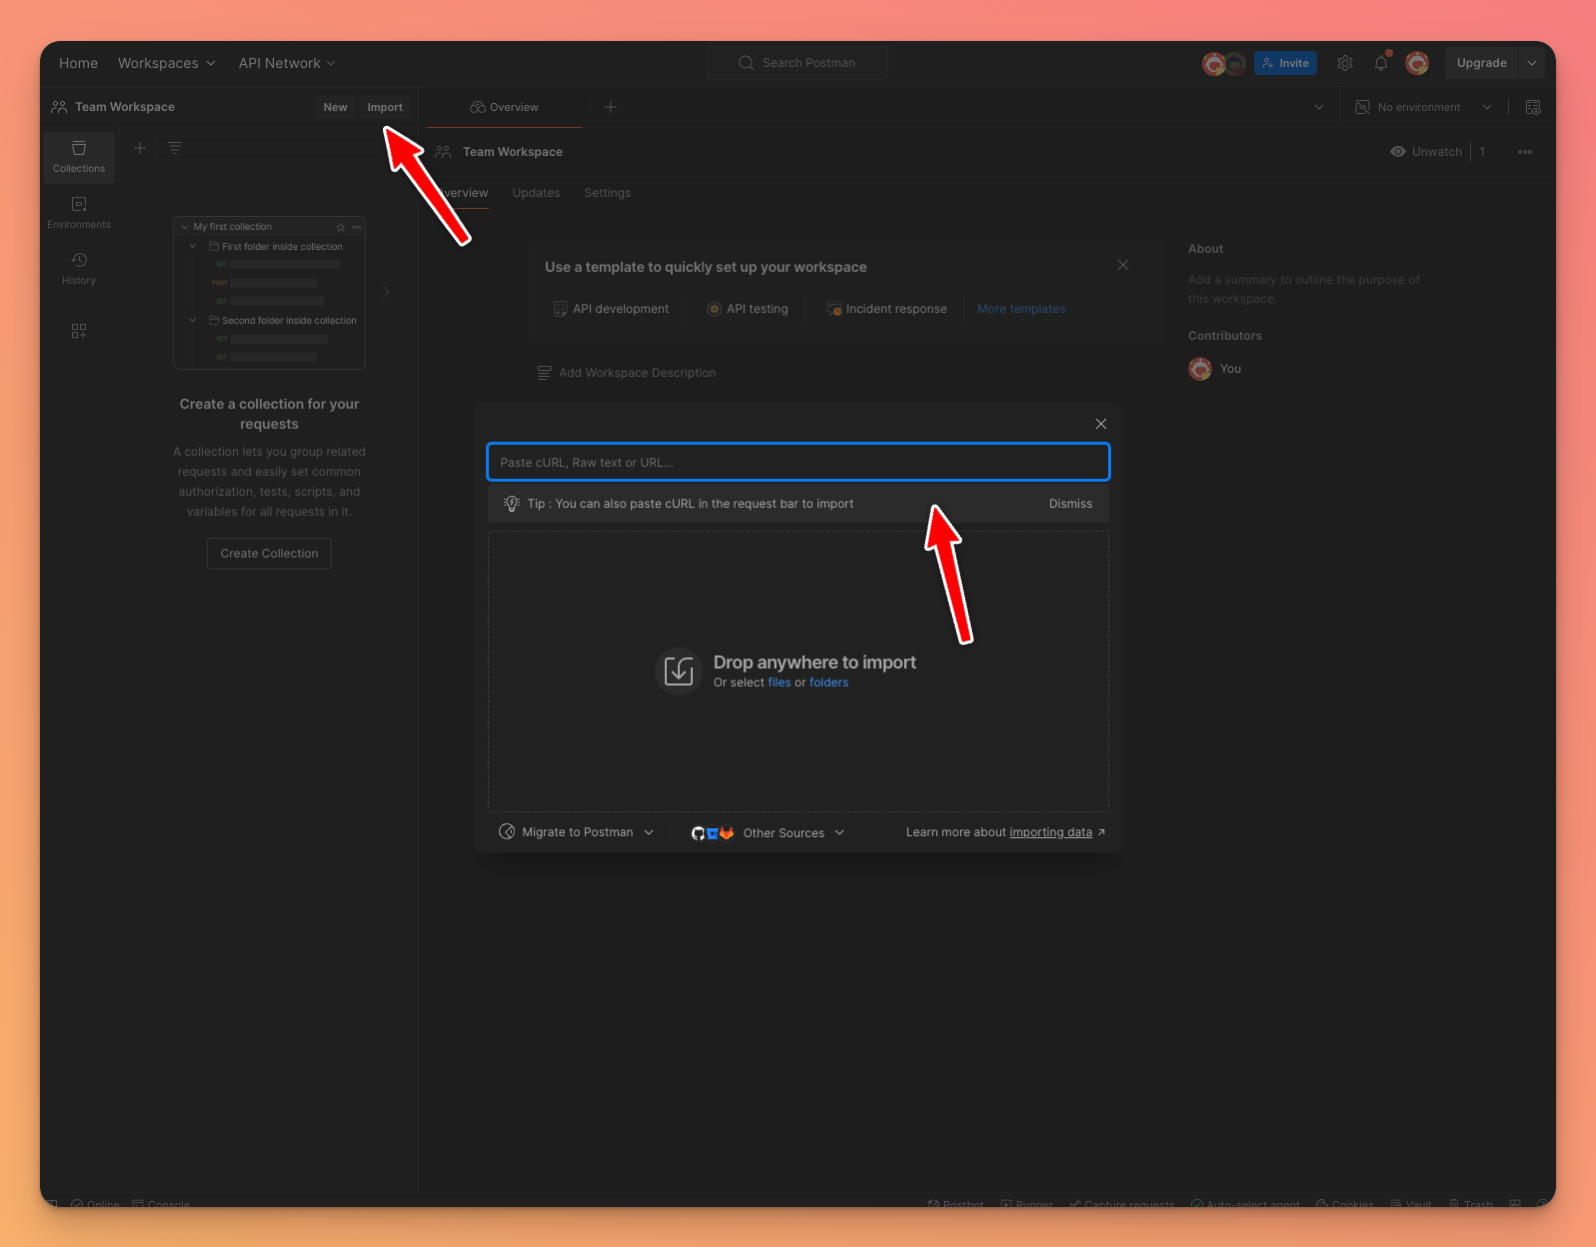
Task: Toggle Unwatch for the workspace
Action: click(1426, 152)
